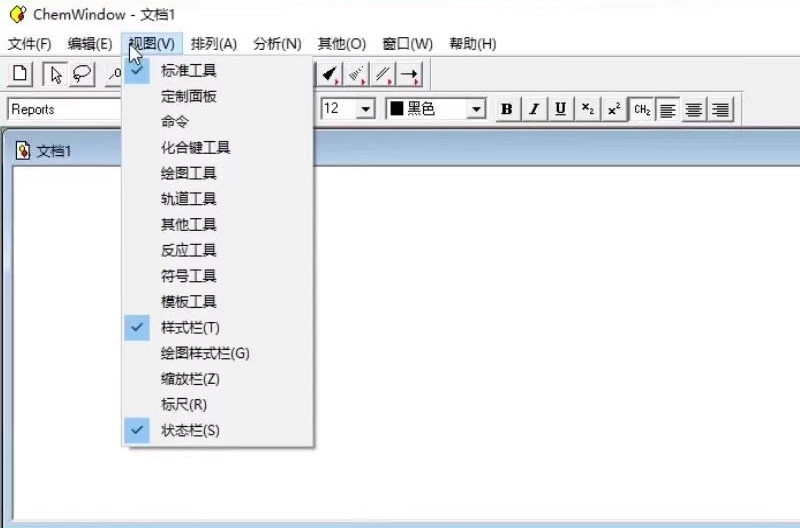
Task: Open the 黑色 color dropdown arrow
Action: click(x=476, y=109)
